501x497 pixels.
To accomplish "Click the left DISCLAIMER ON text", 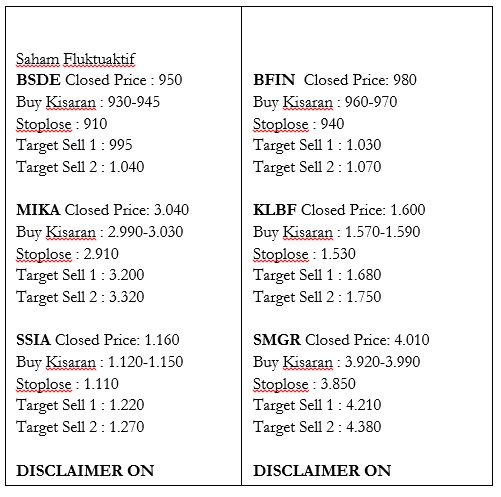I will click(85, 471).
